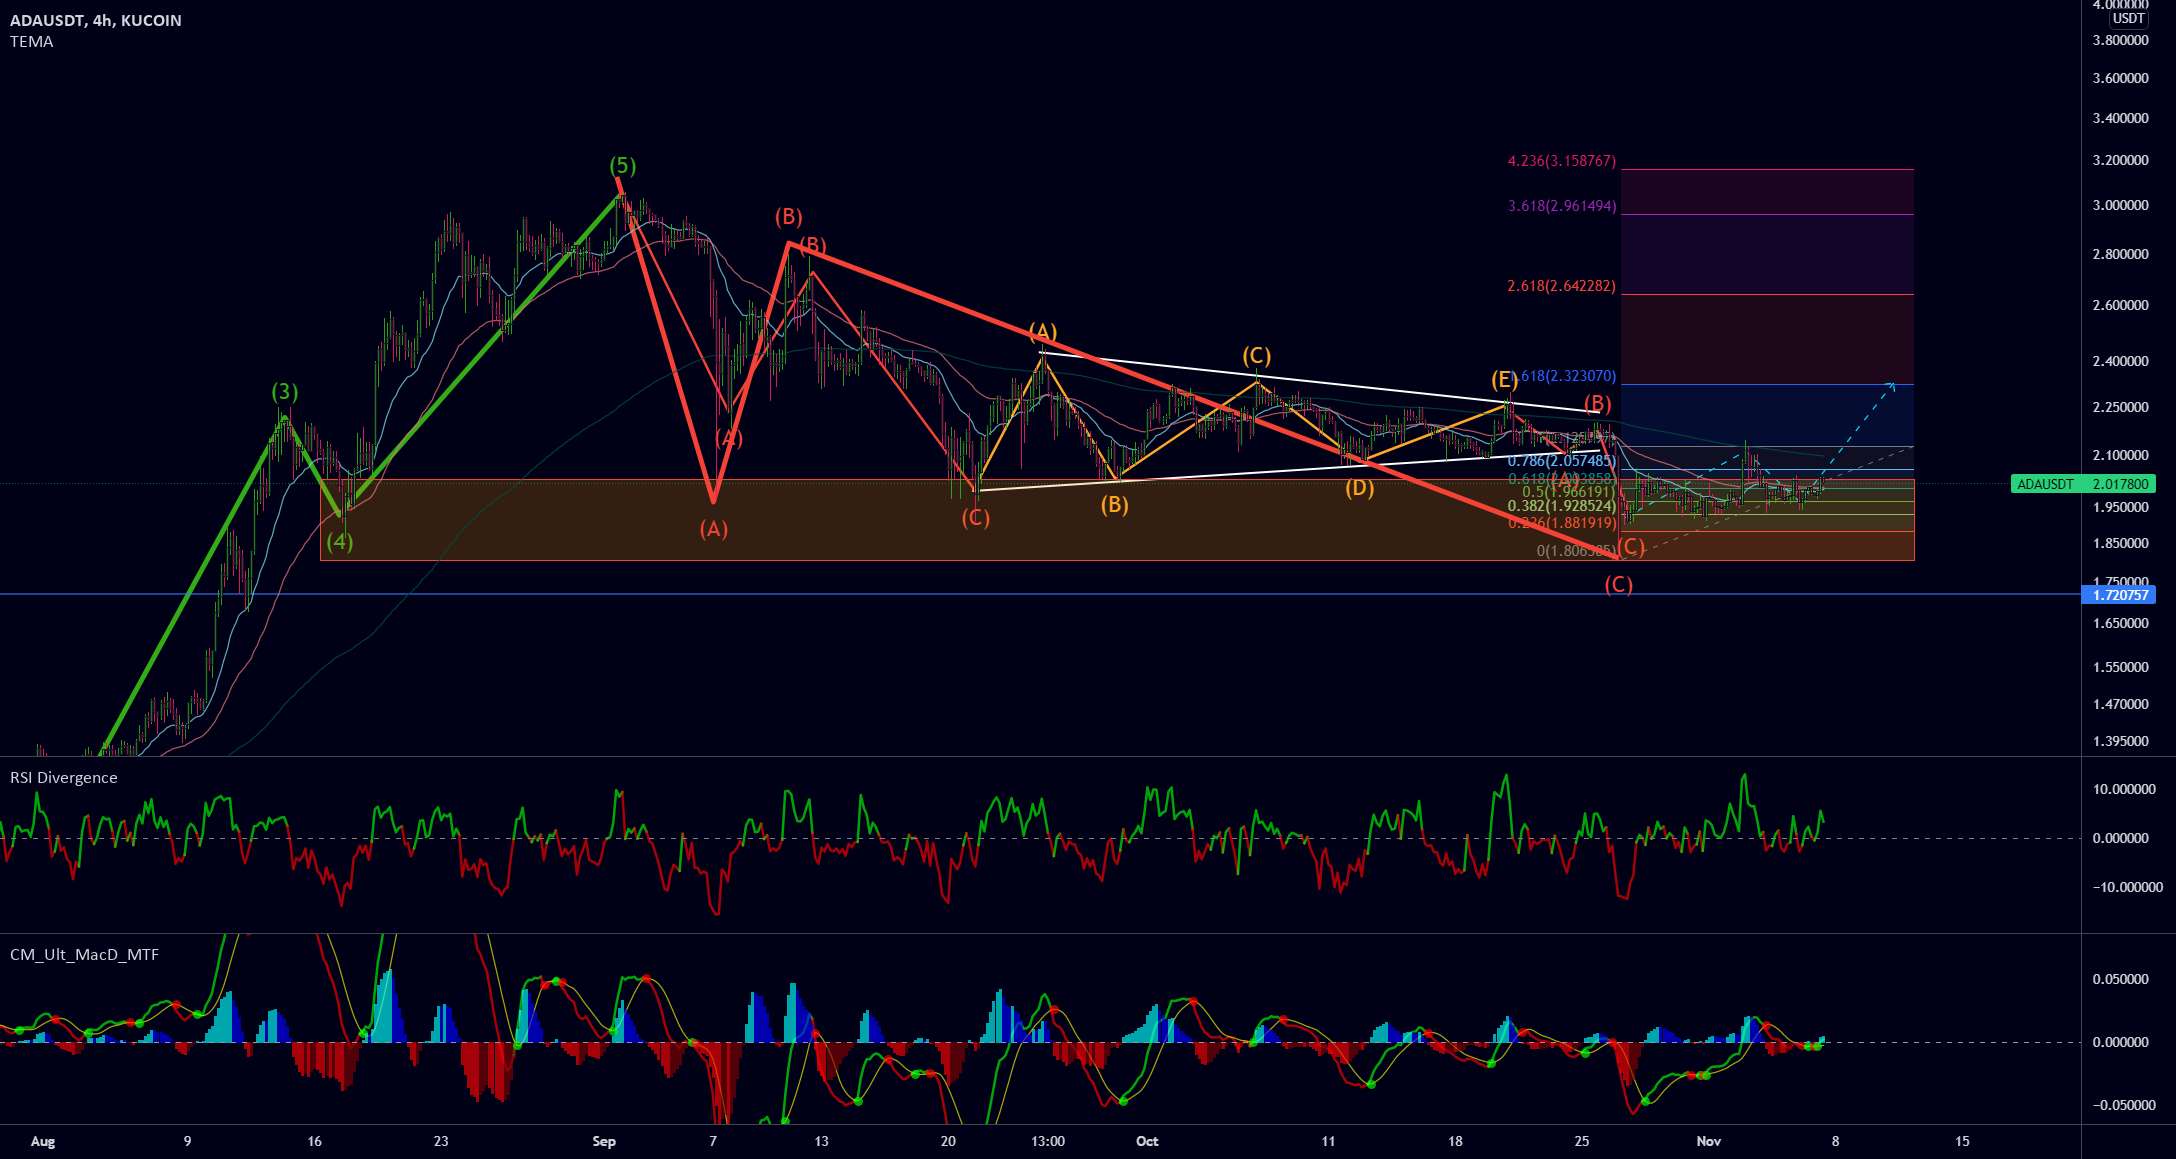Image resolution: width=2176 pixels, height=1159 pixels.
Task: Select the green ADAUSDT 2.017800 price tag
Action: click(2082, 484)
